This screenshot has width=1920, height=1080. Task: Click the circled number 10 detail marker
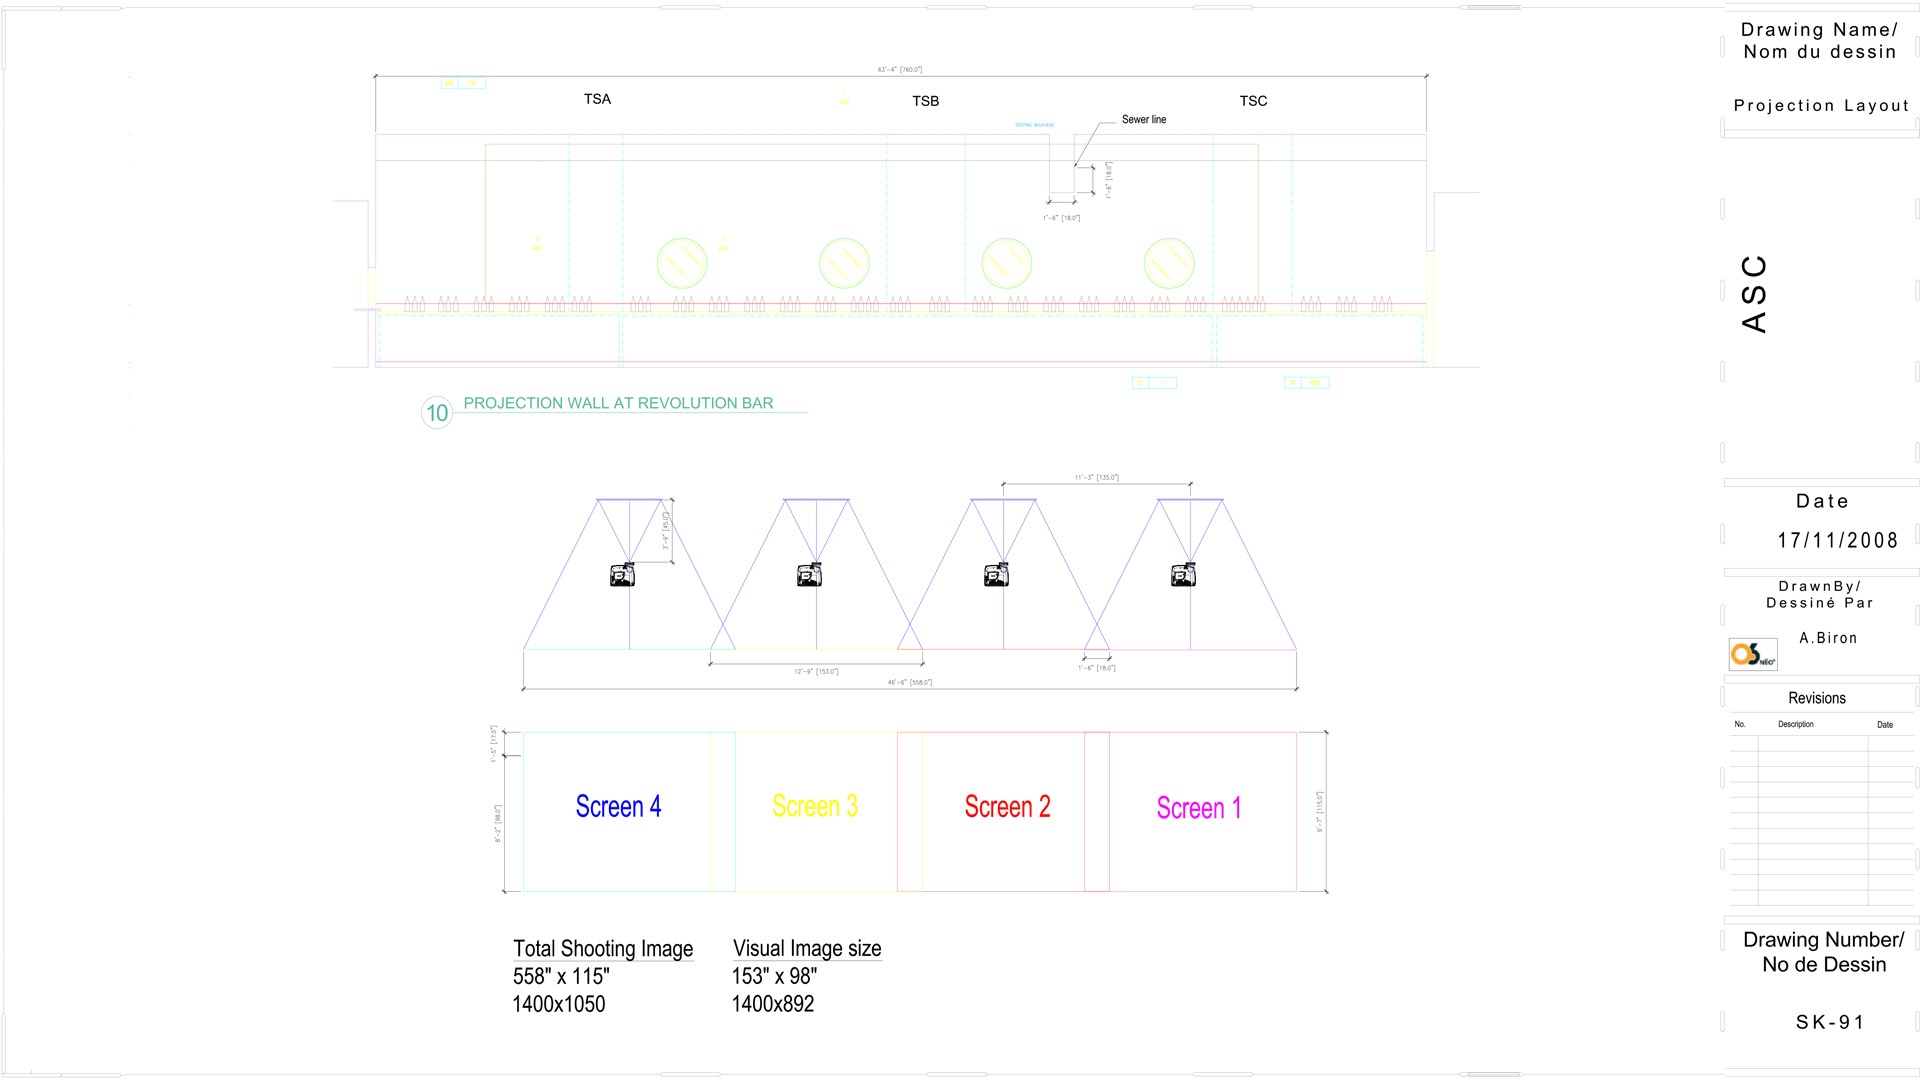(437, 412)
